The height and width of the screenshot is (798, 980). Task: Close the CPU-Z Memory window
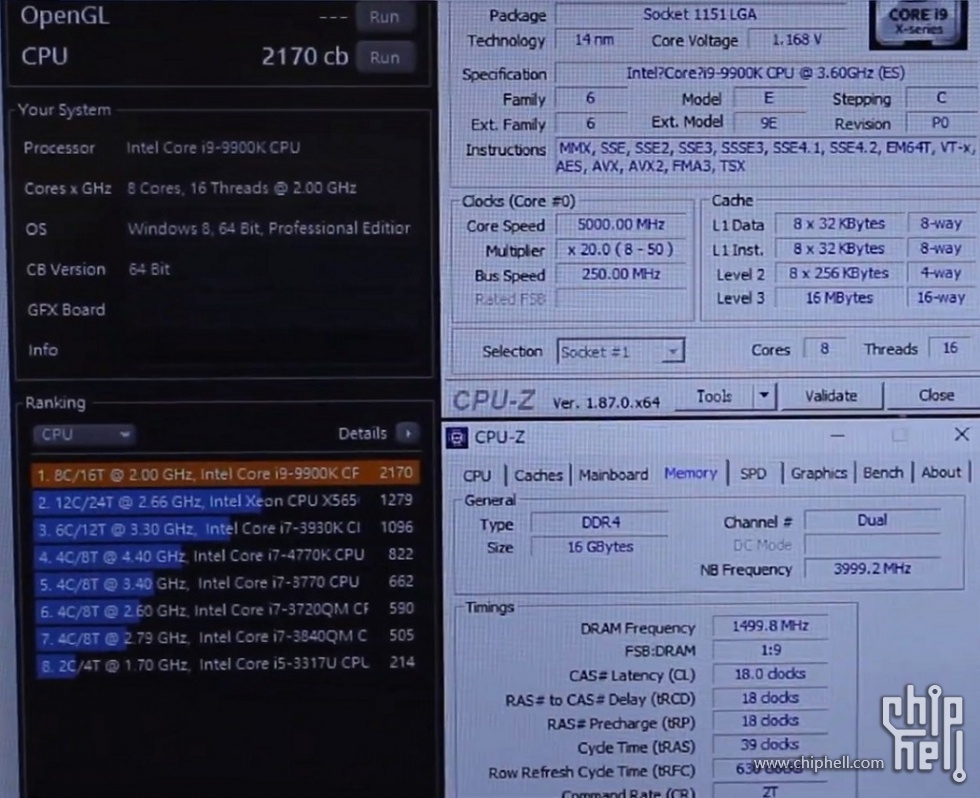pos(961,434)
